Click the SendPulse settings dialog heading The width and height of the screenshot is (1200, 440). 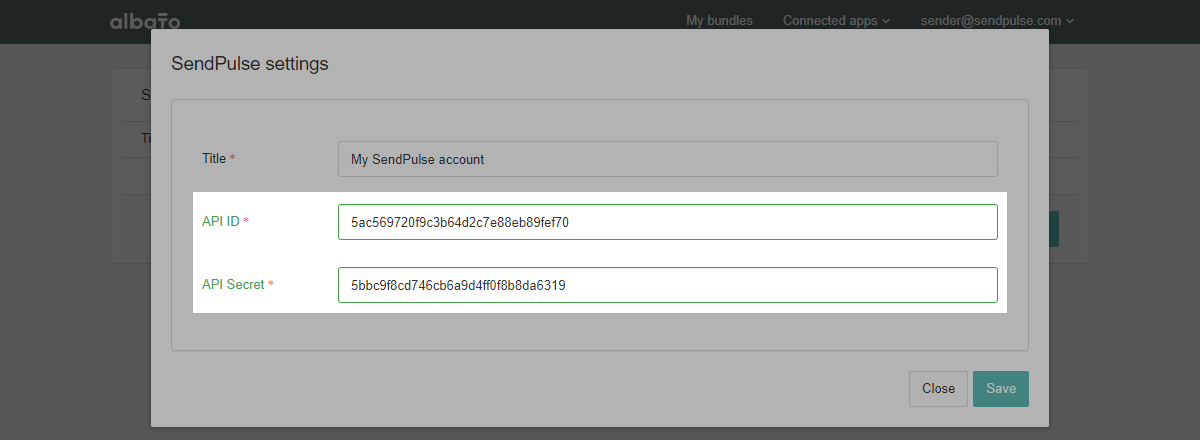(250, 64)
